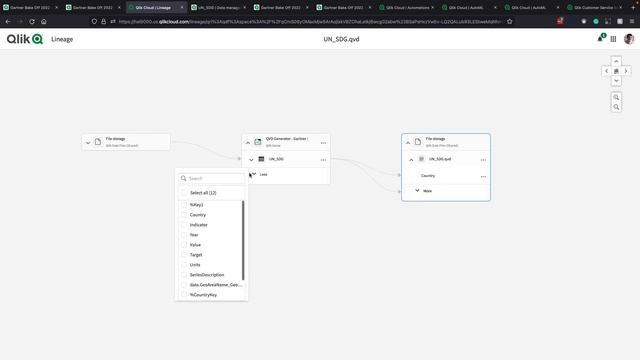
Task: Open the user profile avatar
Action: point(629,39)
